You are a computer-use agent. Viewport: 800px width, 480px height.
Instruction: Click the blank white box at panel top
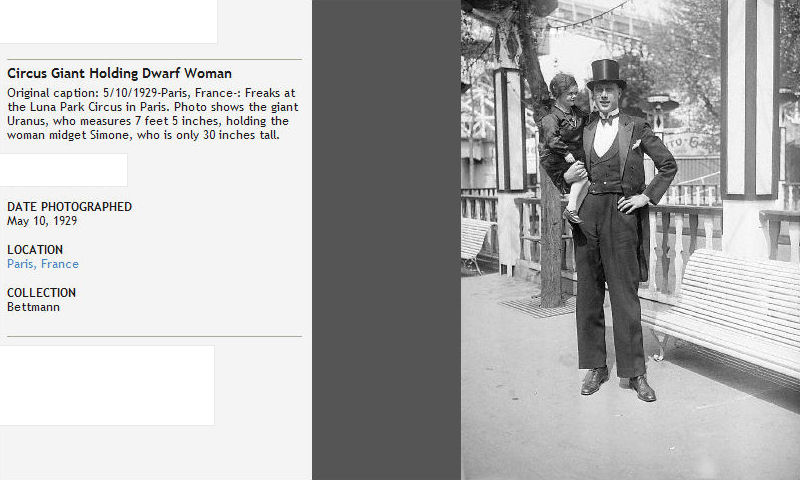pyautogui.click(x=108, y=21)
